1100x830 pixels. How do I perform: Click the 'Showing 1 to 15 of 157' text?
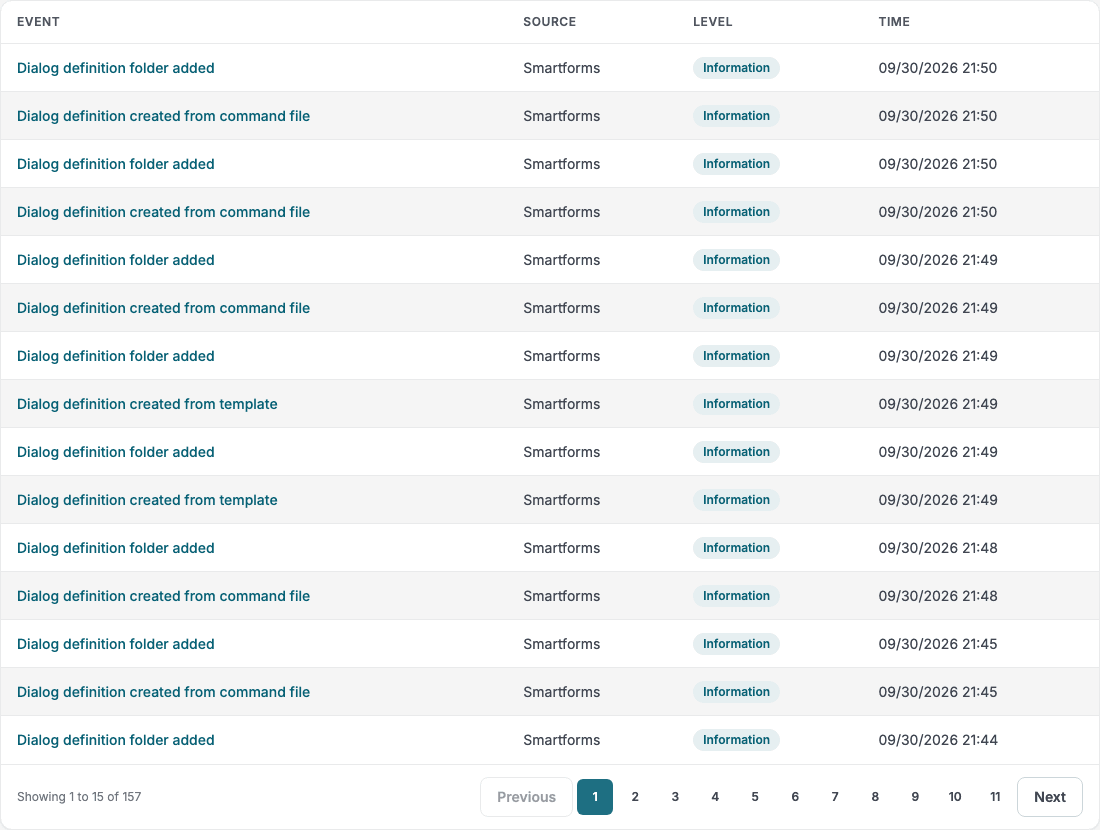tap(79, 796)
